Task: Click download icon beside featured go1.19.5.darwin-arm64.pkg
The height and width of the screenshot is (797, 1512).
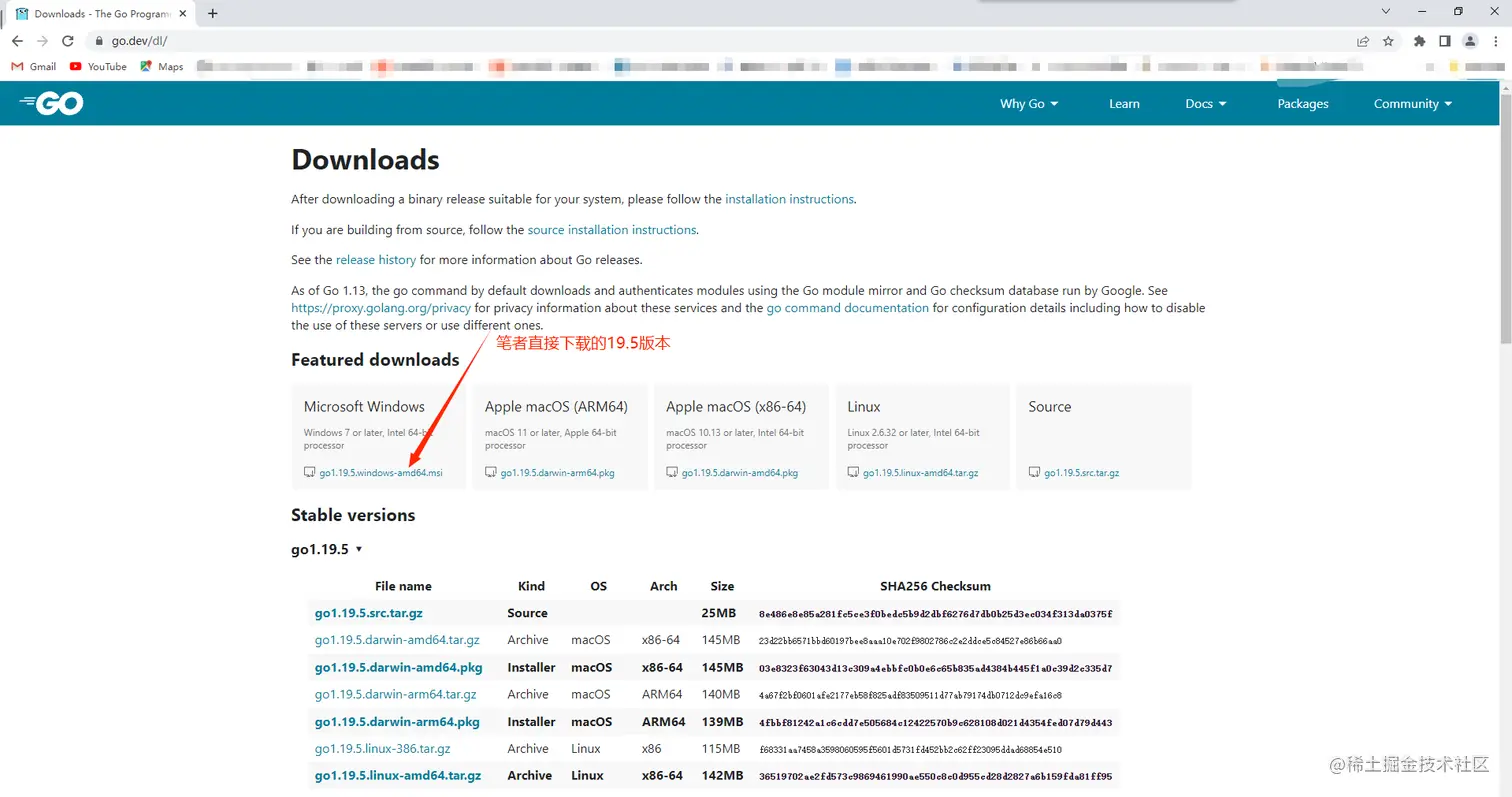Action: tap(491, 473)
